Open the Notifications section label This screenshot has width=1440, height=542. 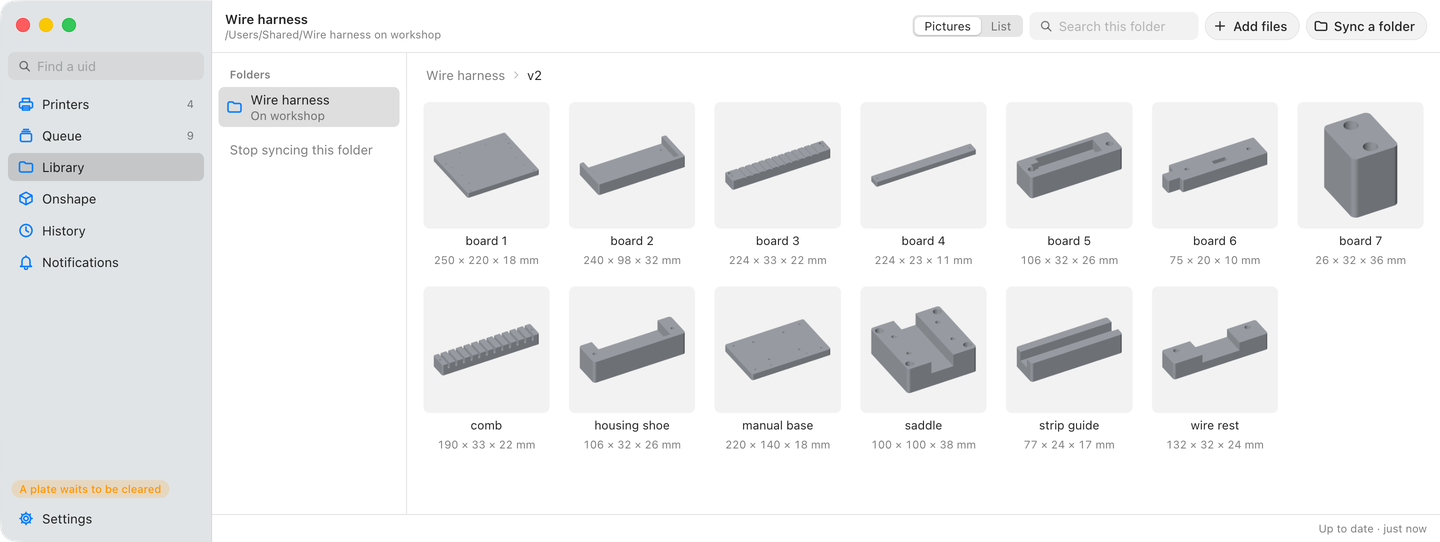tap(80, 262)
